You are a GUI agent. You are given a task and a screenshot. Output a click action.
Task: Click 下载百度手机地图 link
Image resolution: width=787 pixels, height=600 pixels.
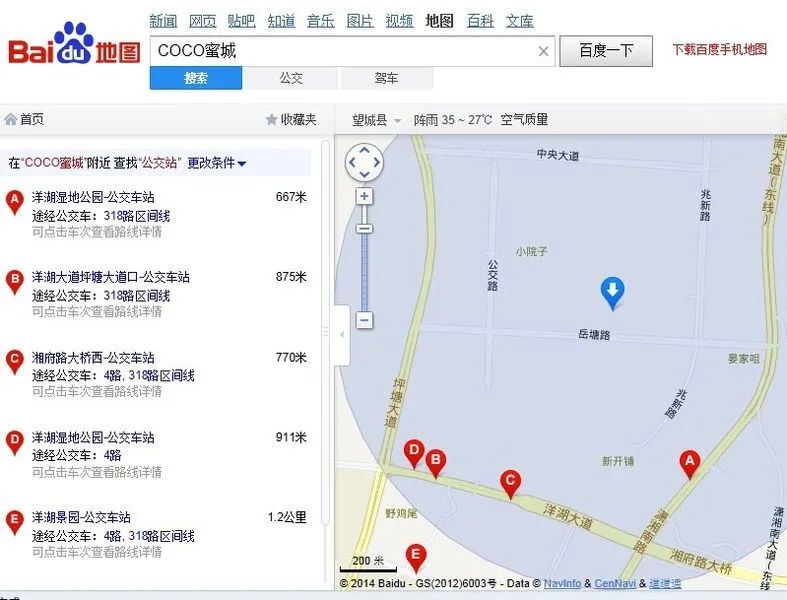[x=719, y=49]
